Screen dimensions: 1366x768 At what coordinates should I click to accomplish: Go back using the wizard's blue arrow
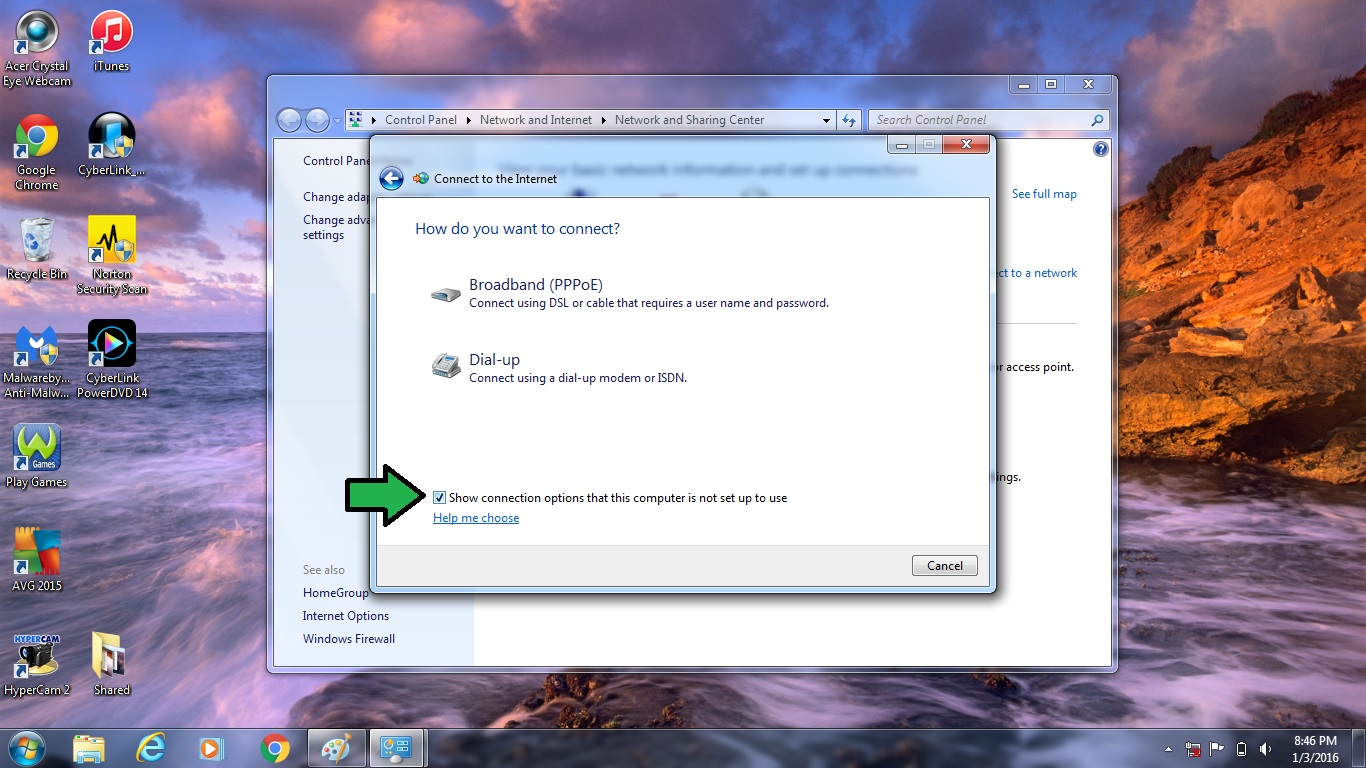[x=391, y=179]
